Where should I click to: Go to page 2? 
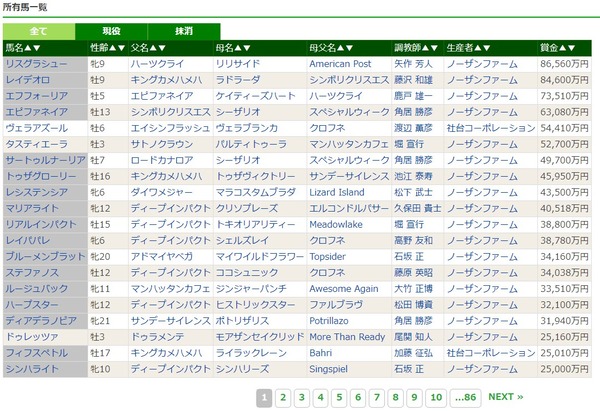pyautogui.click(x=283, y=398)
